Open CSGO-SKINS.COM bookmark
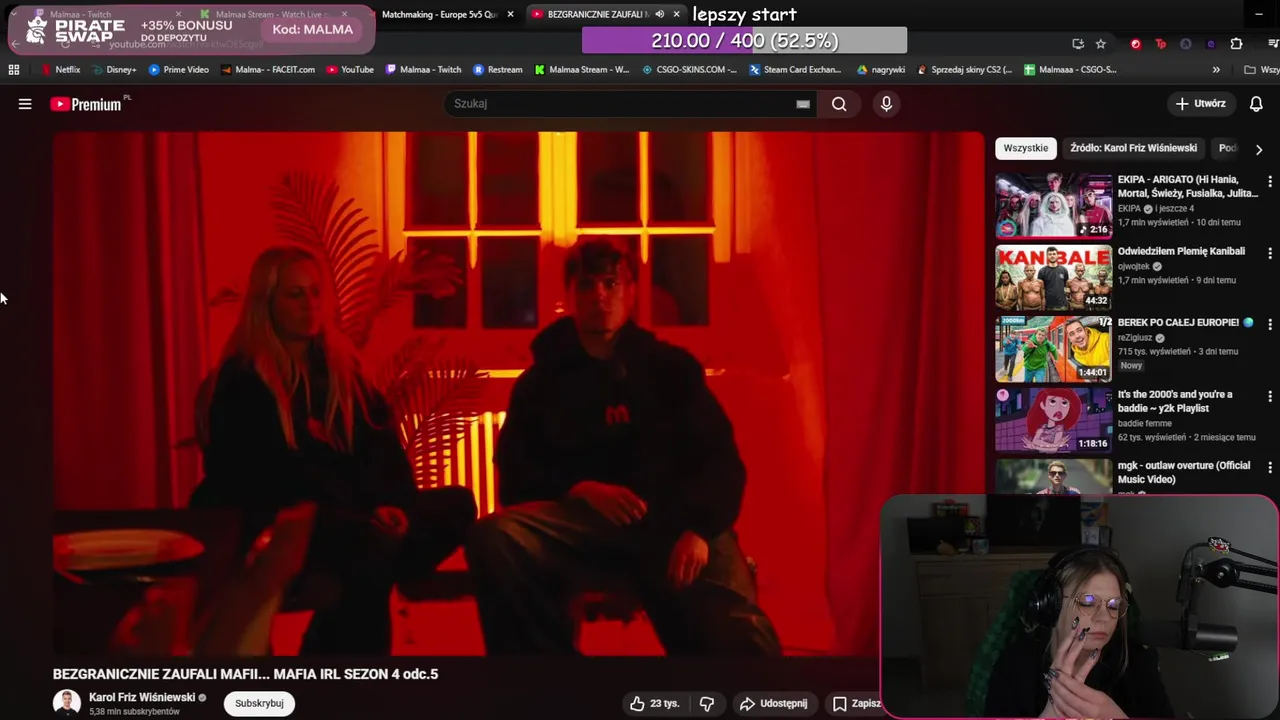 (x=689, y=70)
